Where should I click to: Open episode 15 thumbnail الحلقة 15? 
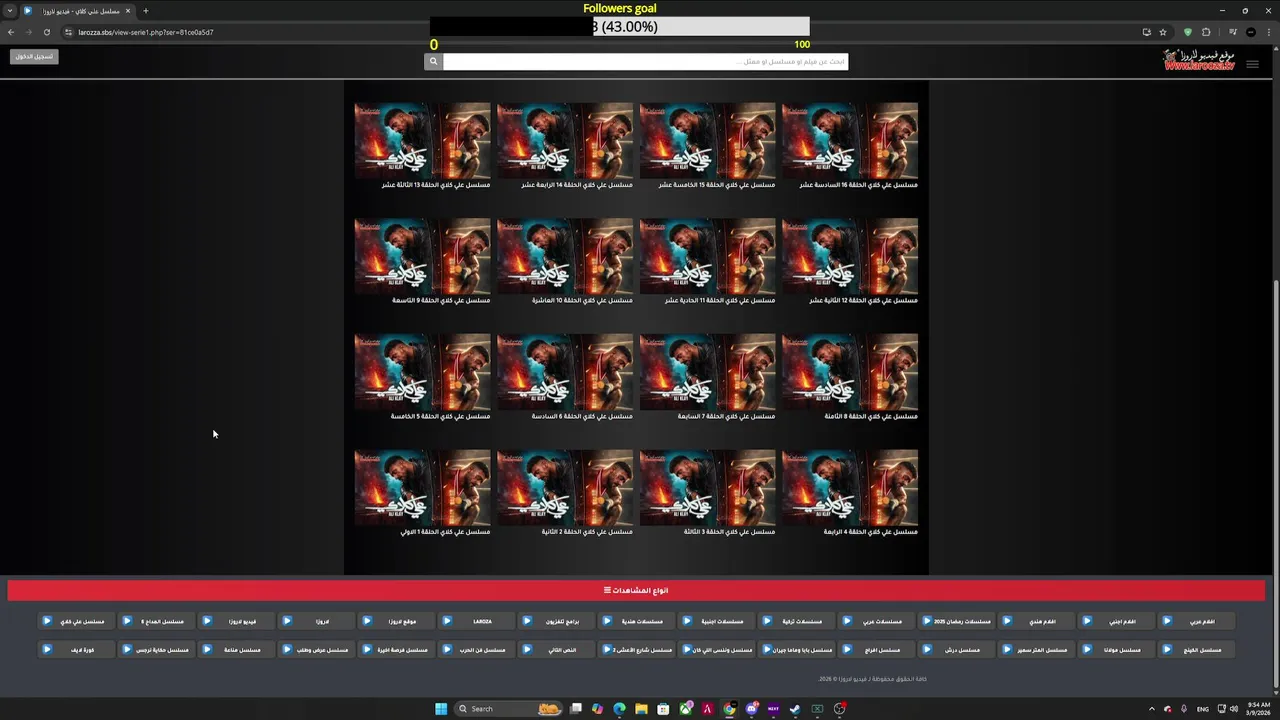point(707,140)
